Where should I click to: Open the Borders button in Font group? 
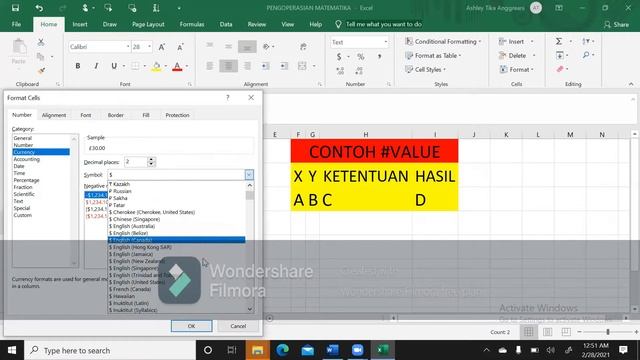[x=135, y=66]
